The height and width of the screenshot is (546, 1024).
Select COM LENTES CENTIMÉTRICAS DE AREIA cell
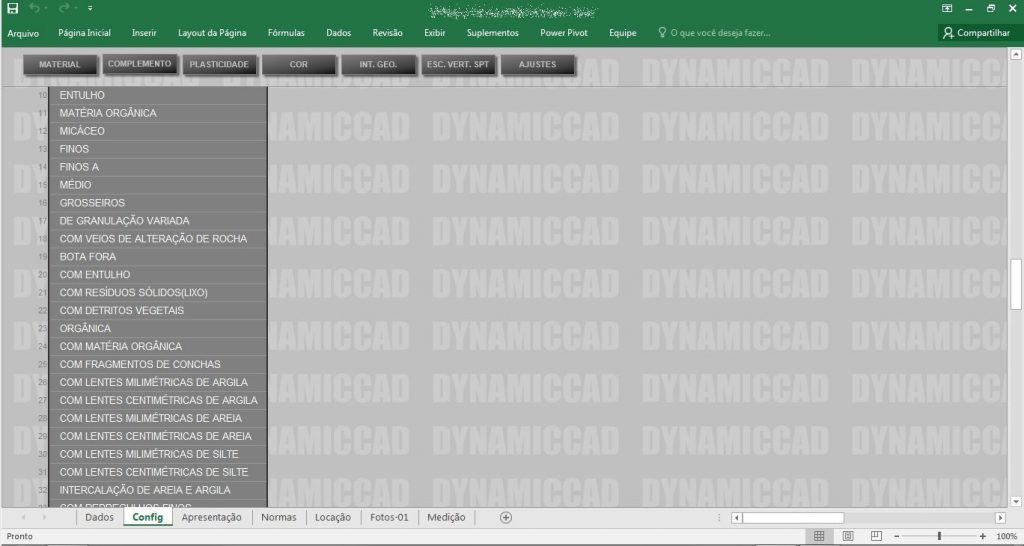pyautogui.click(x=158, y=436)
